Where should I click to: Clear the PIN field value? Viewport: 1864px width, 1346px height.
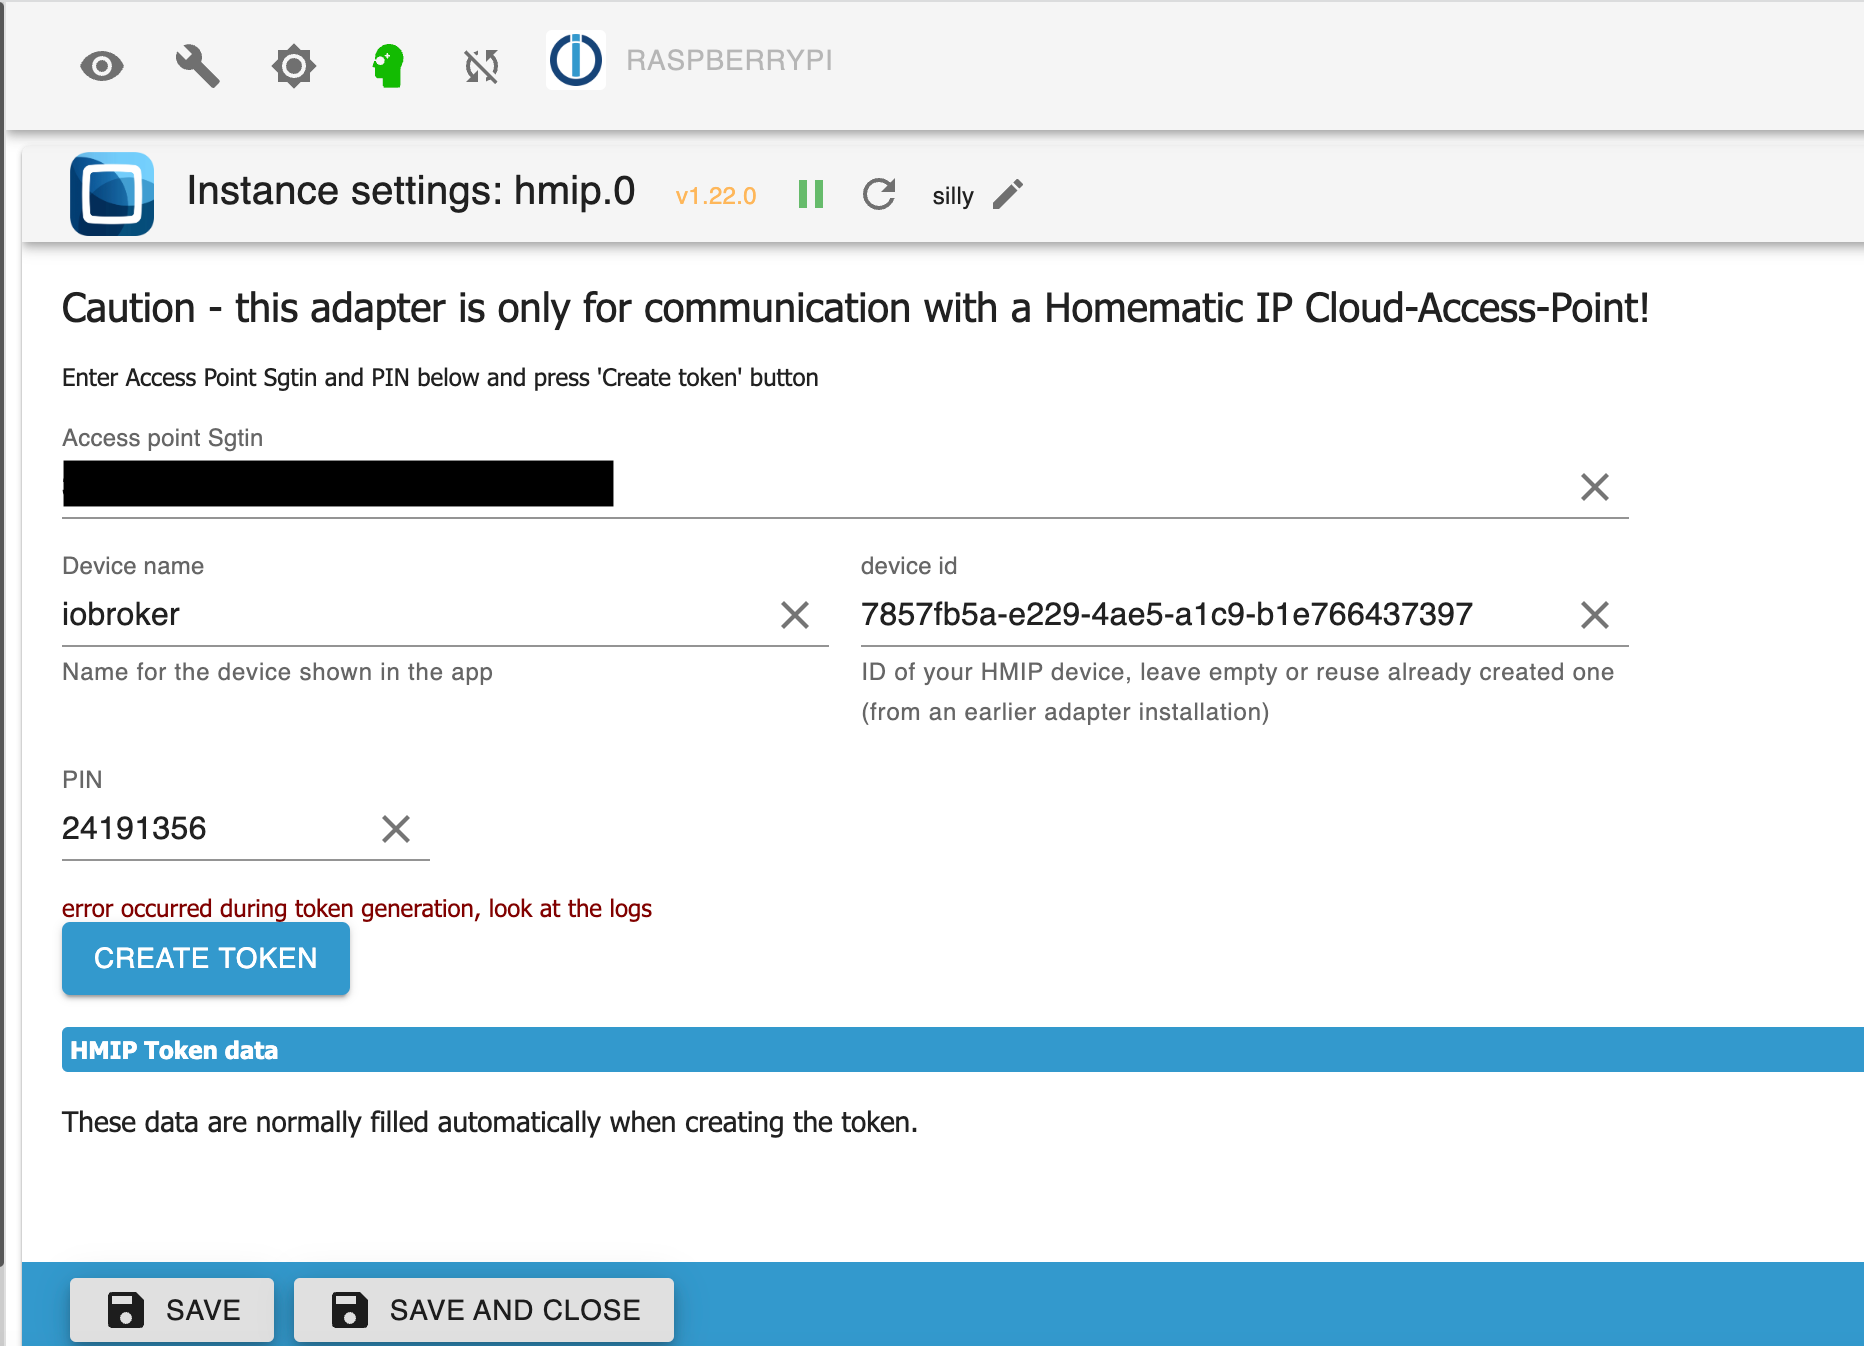tap(396, 829)
